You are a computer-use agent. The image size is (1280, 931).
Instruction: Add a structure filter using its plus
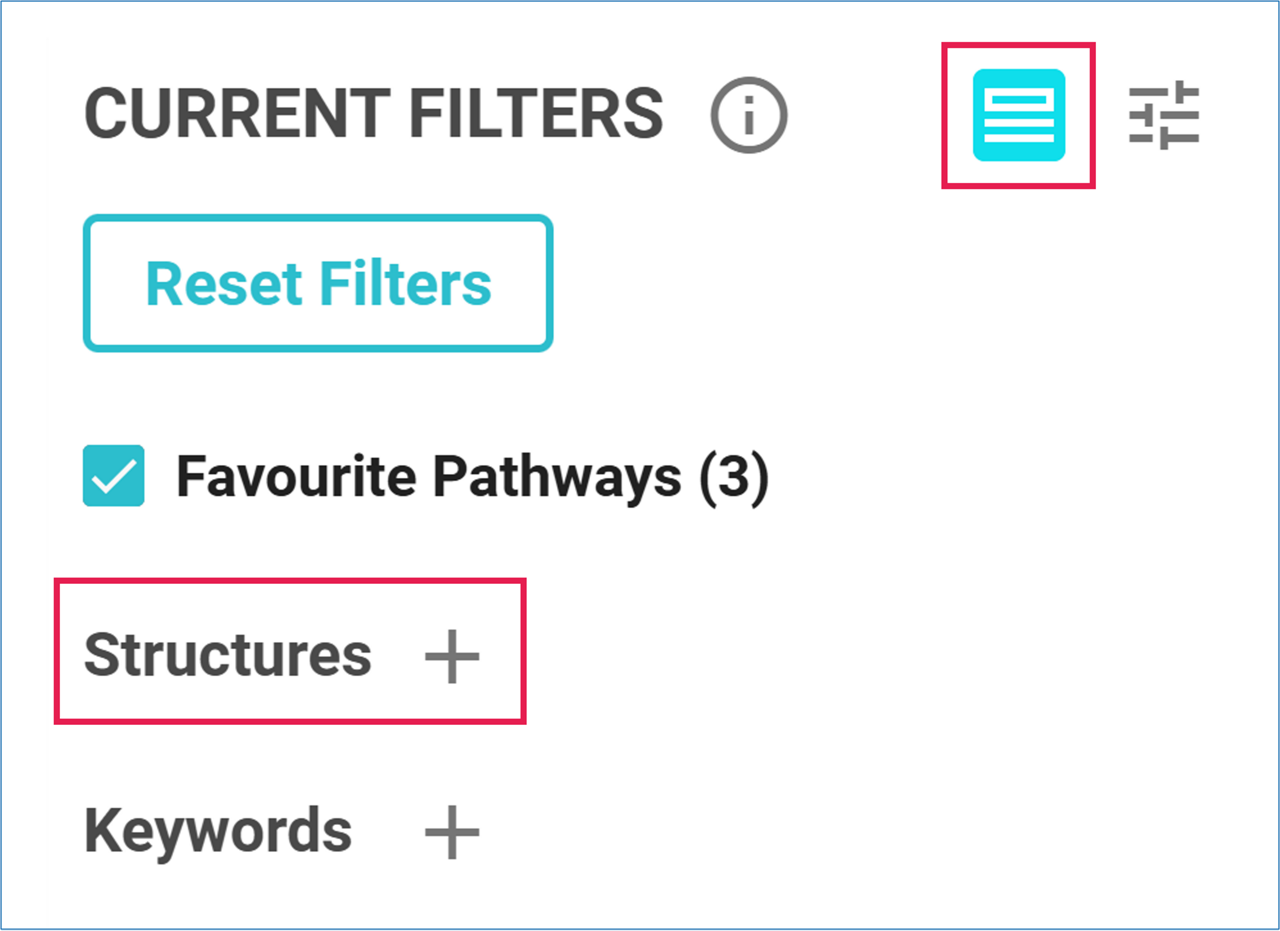(x=452, y=657)
